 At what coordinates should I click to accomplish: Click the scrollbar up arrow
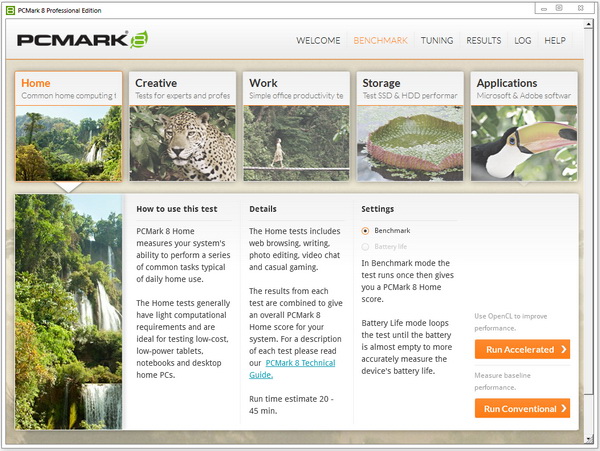[x=589, y=24]
